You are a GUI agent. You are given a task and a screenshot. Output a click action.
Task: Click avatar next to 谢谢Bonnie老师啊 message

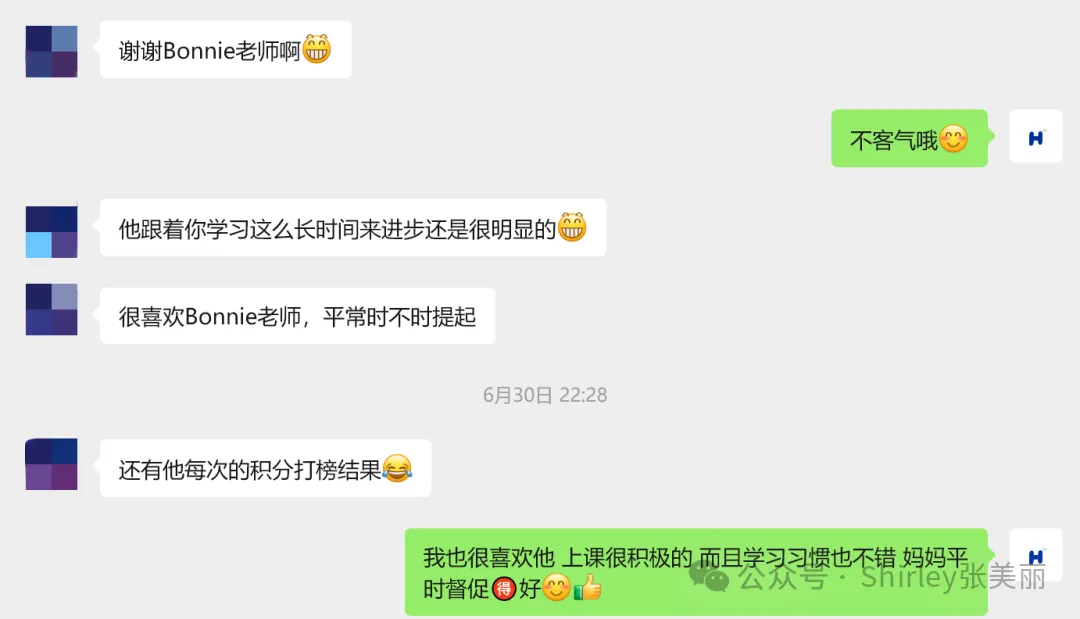pos(52,52)
